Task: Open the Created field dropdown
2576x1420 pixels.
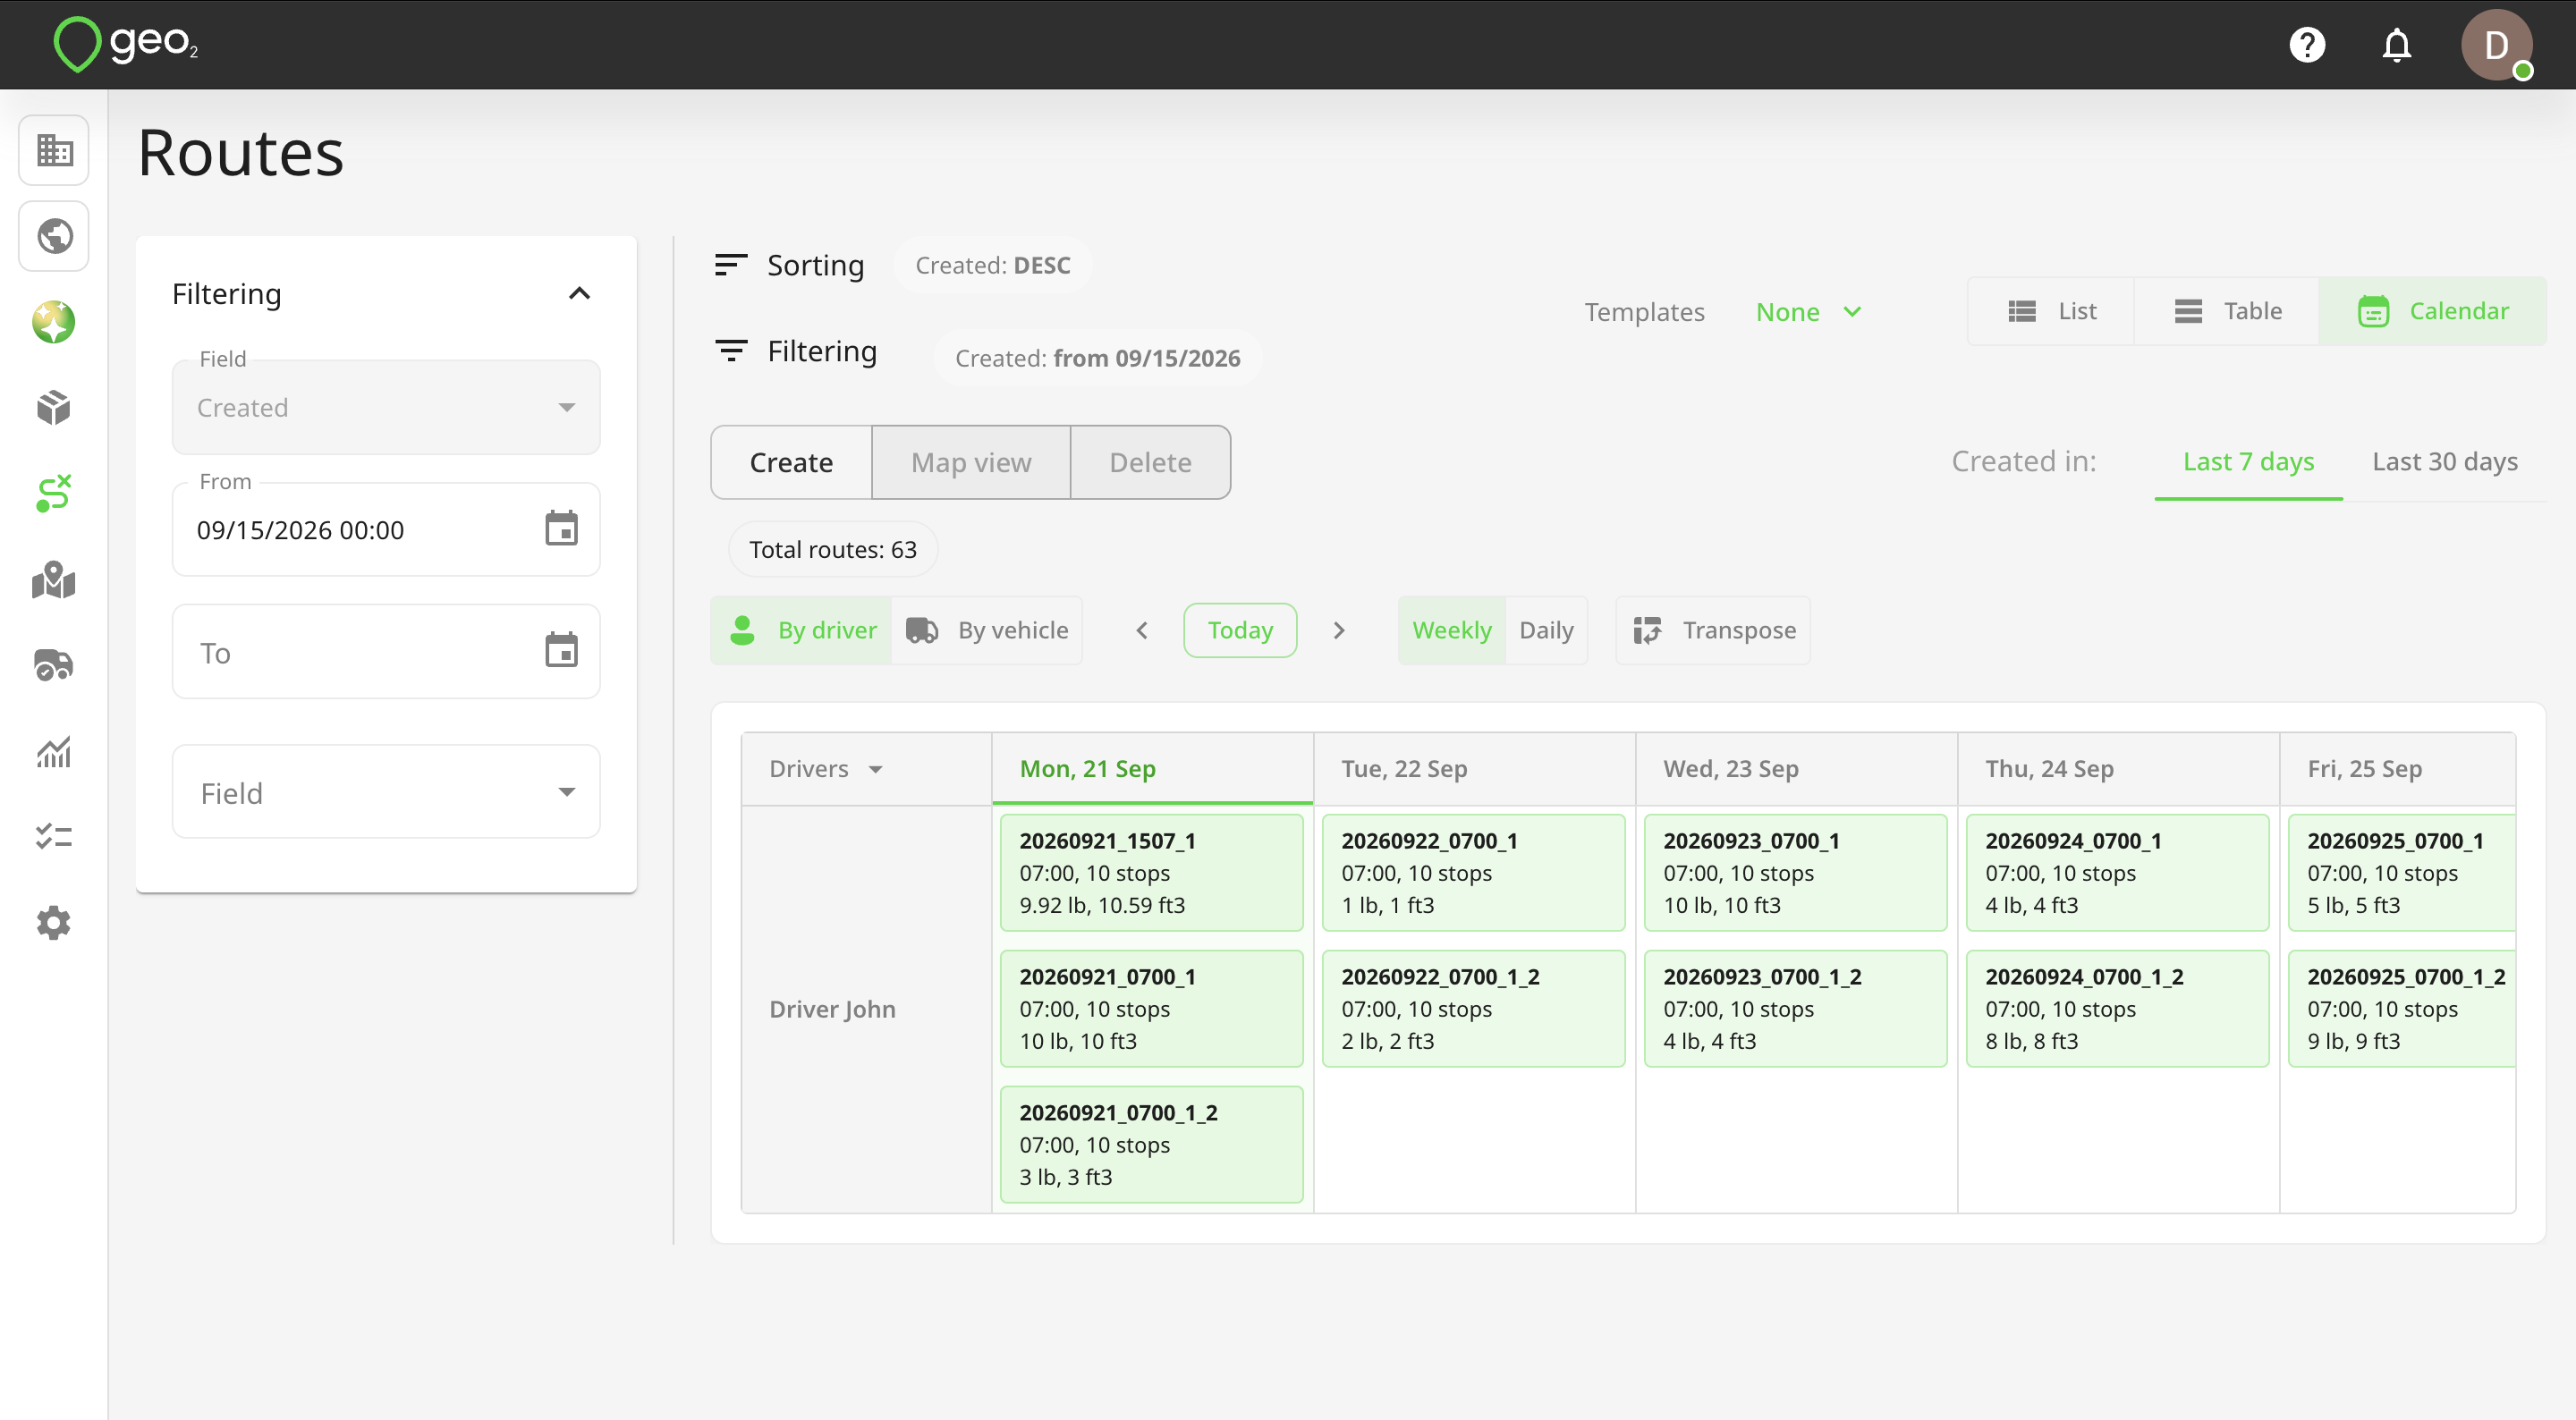Action: pos(386,407)
